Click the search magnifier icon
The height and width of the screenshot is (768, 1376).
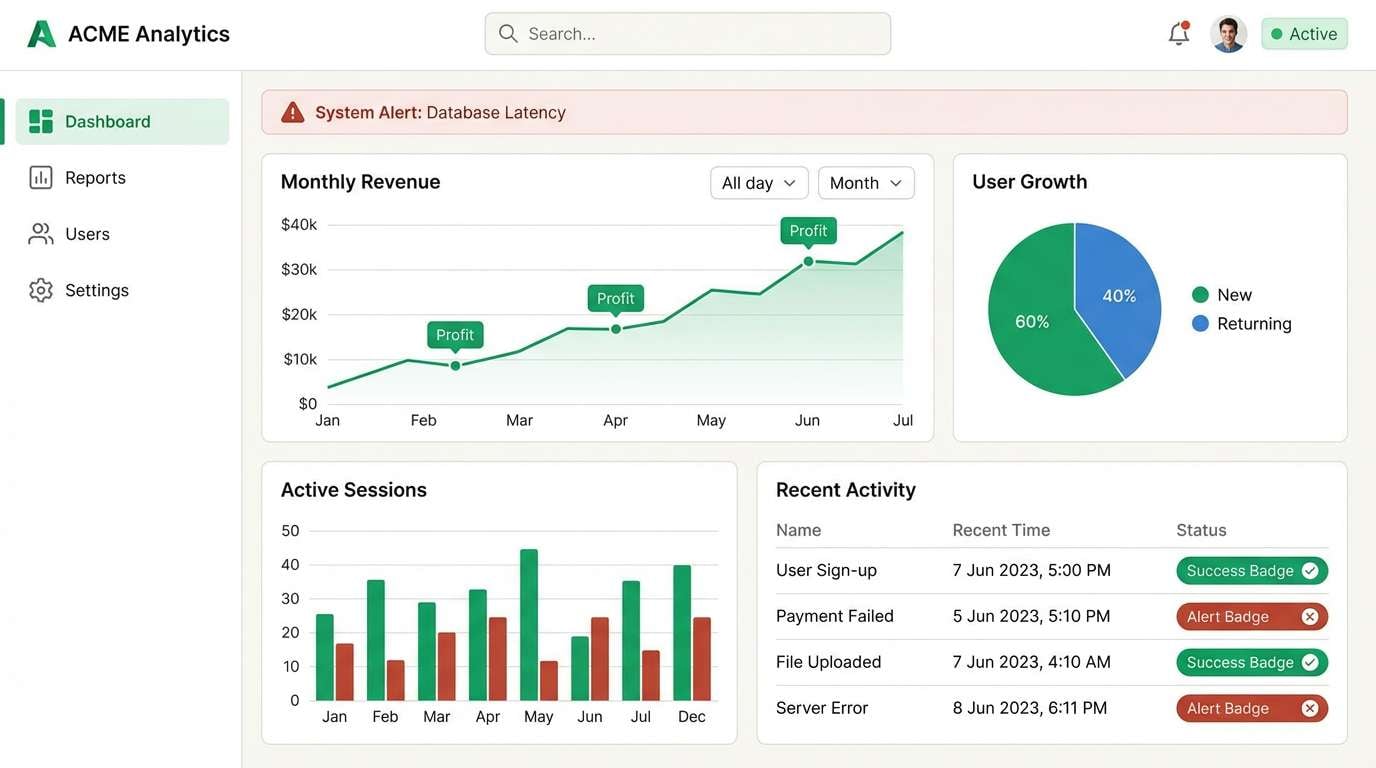508,33
